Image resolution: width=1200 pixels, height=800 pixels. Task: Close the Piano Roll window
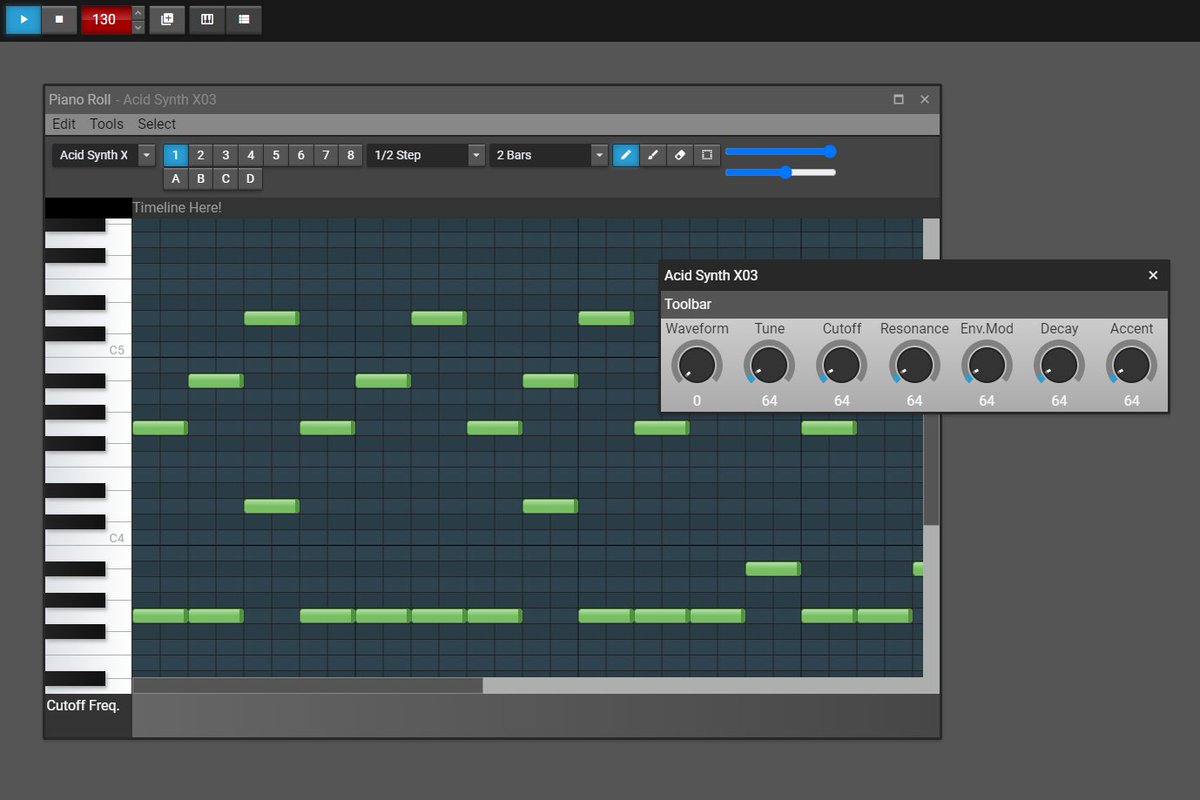coord(924,99)
